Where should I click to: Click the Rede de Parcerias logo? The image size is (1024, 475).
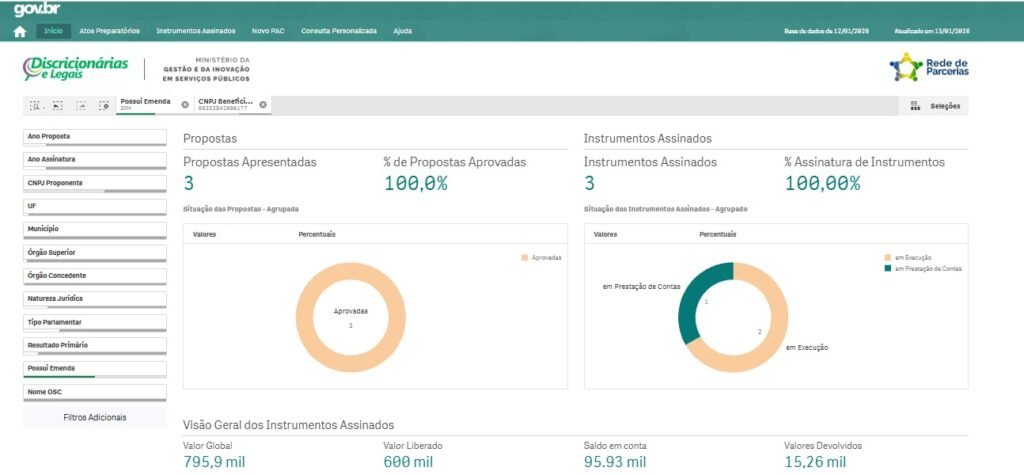[x=929, y=68]
